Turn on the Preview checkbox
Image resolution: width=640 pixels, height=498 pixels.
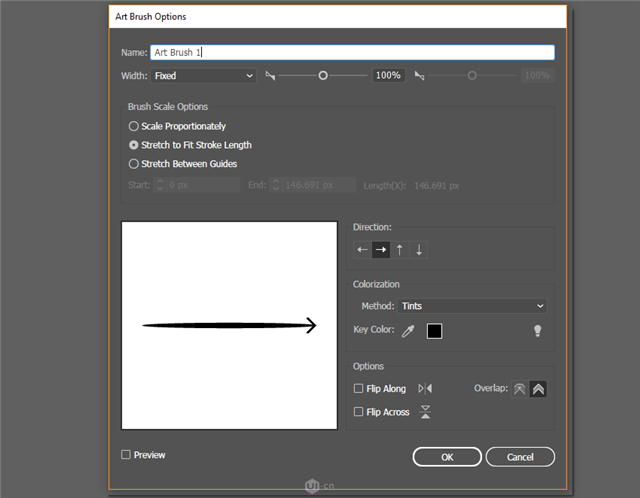pos(126,455)
